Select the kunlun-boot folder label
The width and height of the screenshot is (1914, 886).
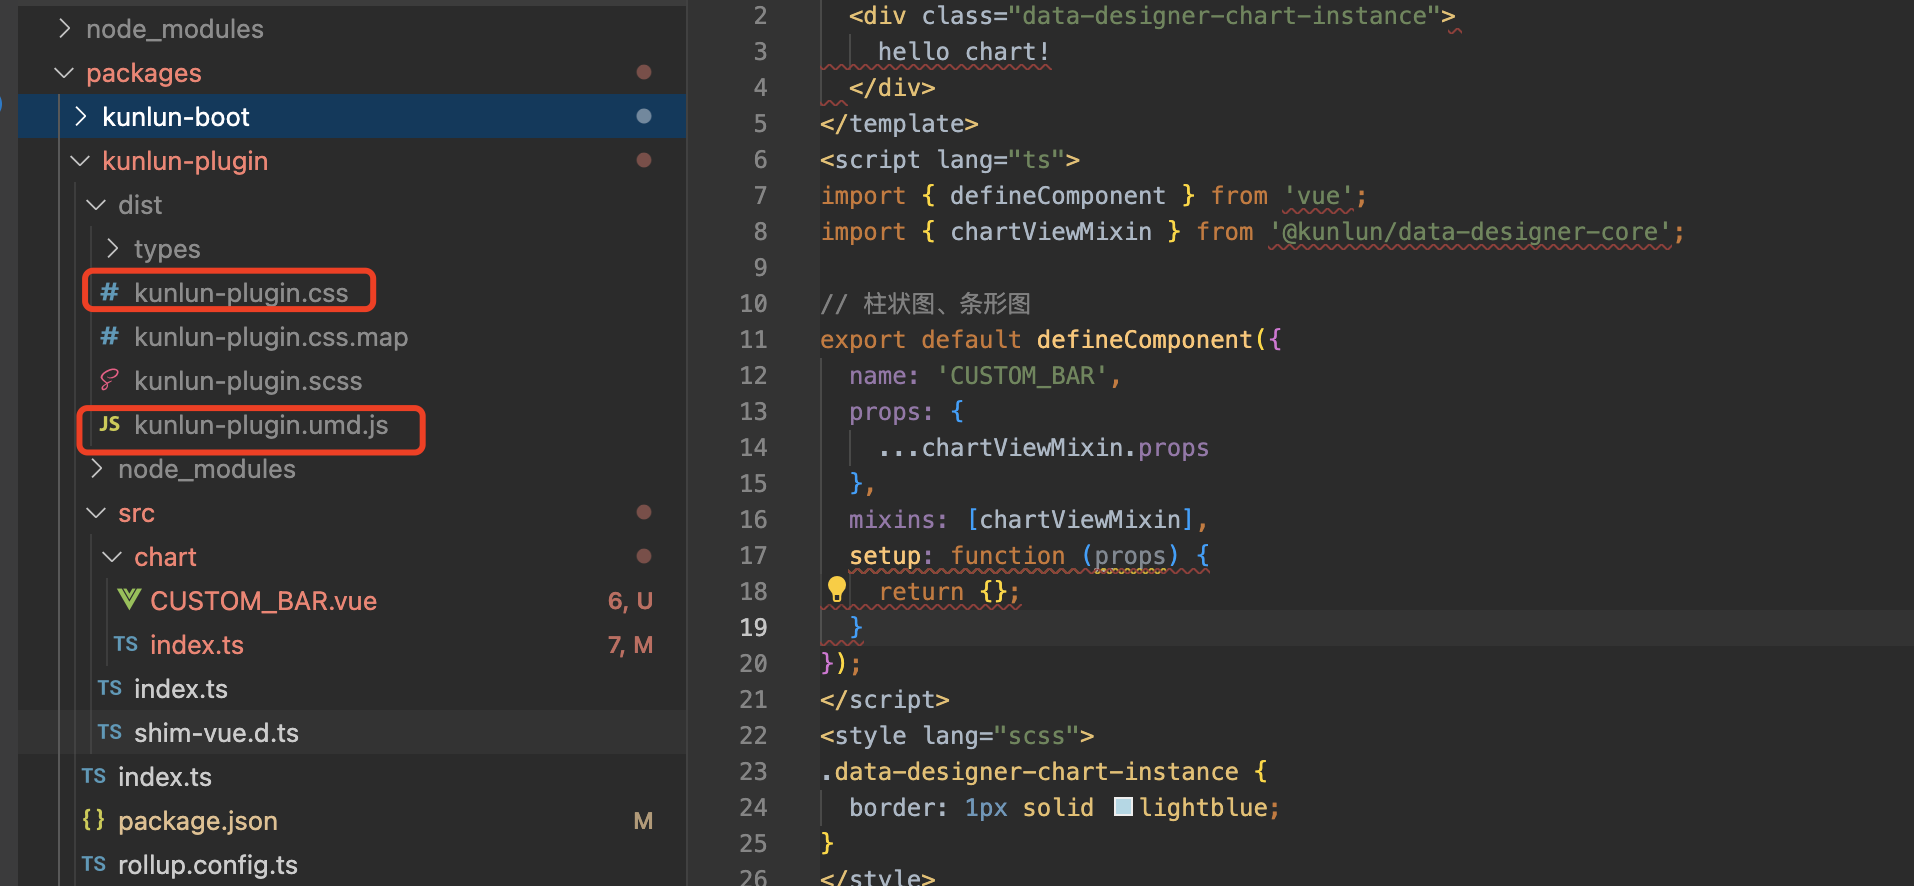[176, 117]
